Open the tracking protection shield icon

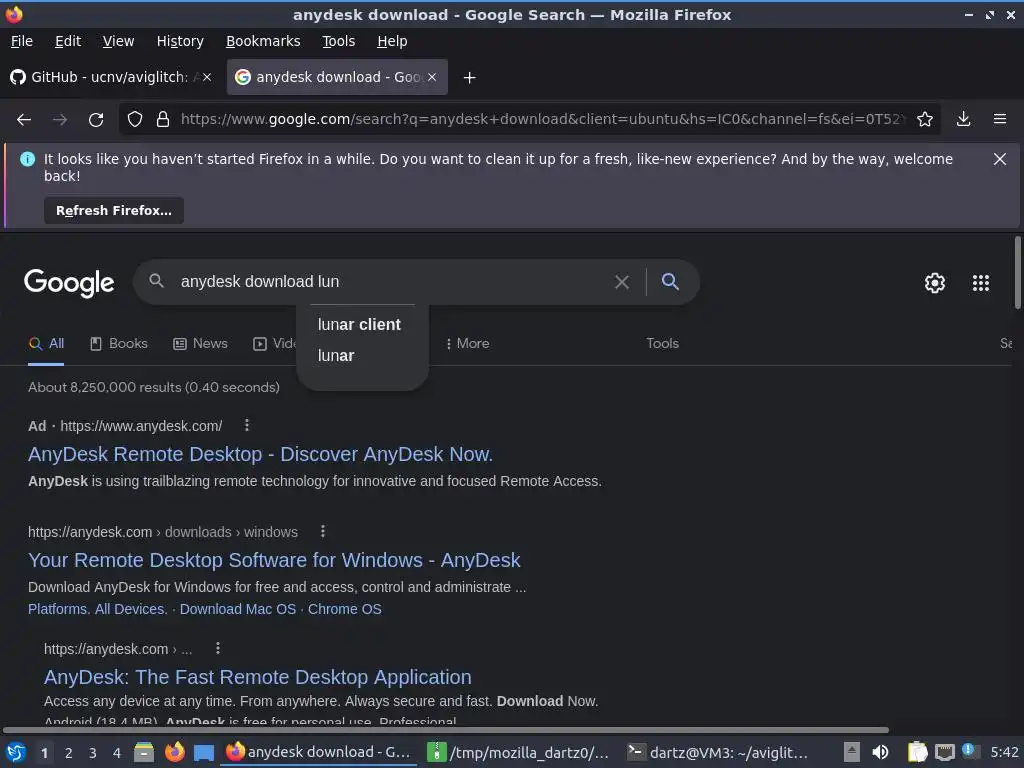pyautogui.click(x=135, y=119)
